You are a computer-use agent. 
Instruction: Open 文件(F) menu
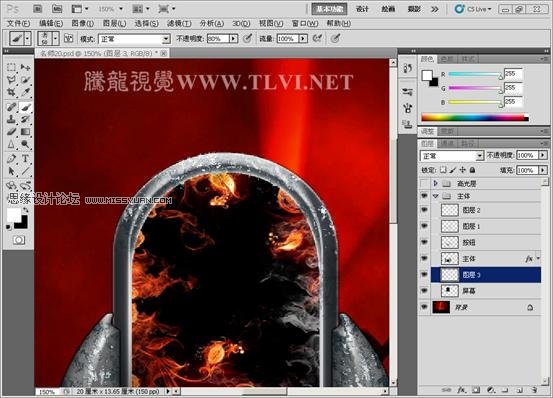click(x=18, y=24)
